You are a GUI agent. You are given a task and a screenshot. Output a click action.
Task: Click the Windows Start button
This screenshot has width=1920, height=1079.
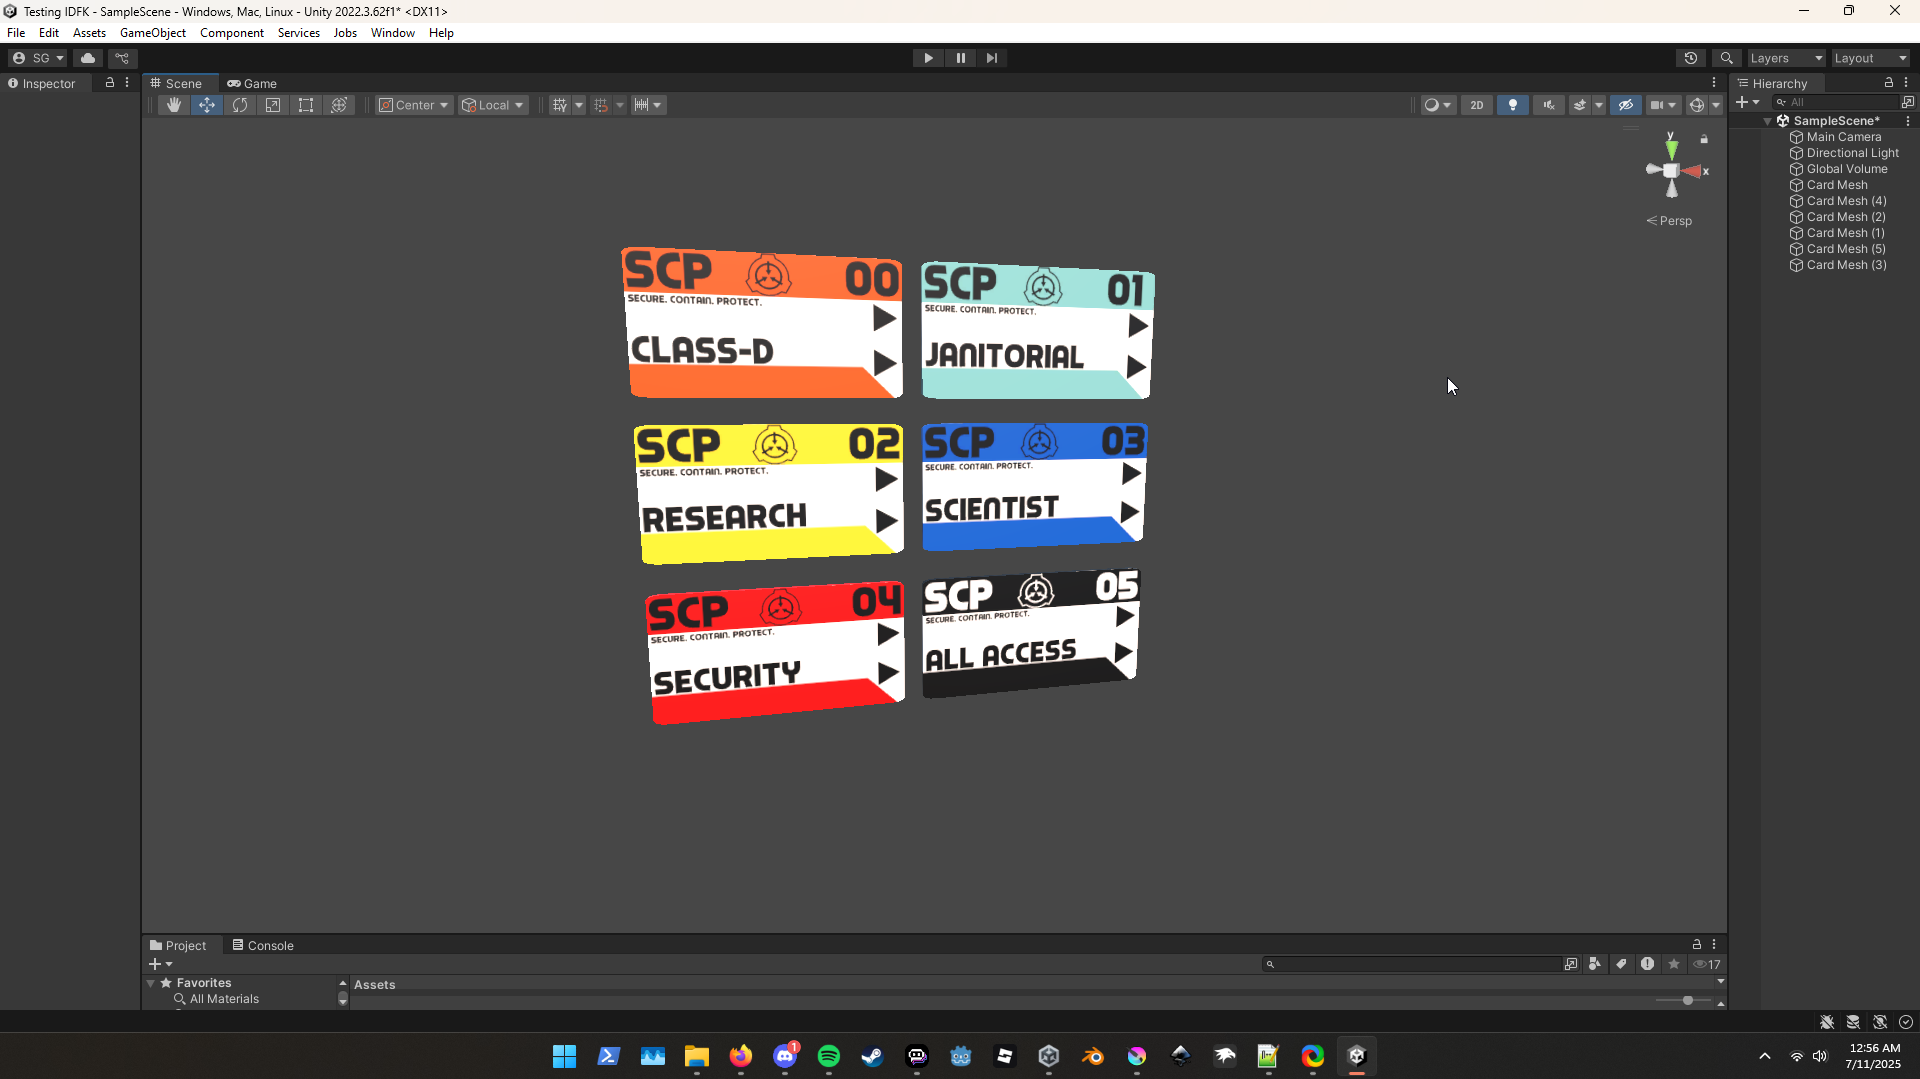[x=565, y=1056]
